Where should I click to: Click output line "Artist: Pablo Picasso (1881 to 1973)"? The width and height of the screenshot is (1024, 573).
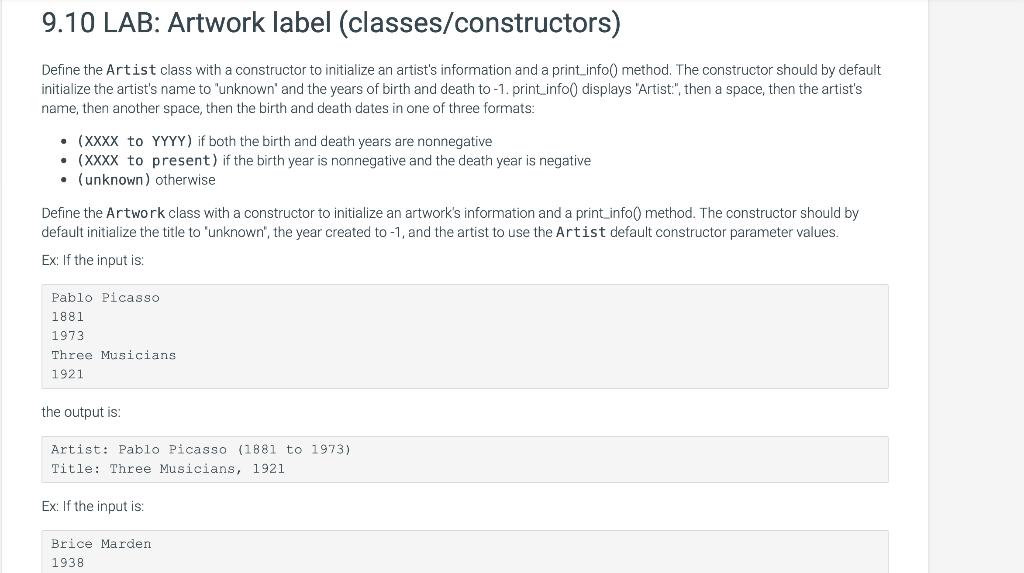coord(201,450)
